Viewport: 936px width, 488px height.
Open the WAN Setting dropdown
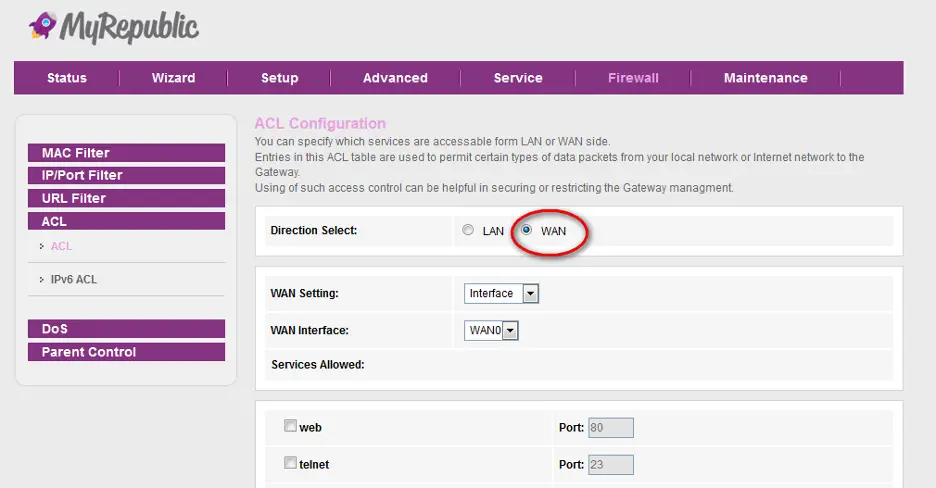click(501, 294)
